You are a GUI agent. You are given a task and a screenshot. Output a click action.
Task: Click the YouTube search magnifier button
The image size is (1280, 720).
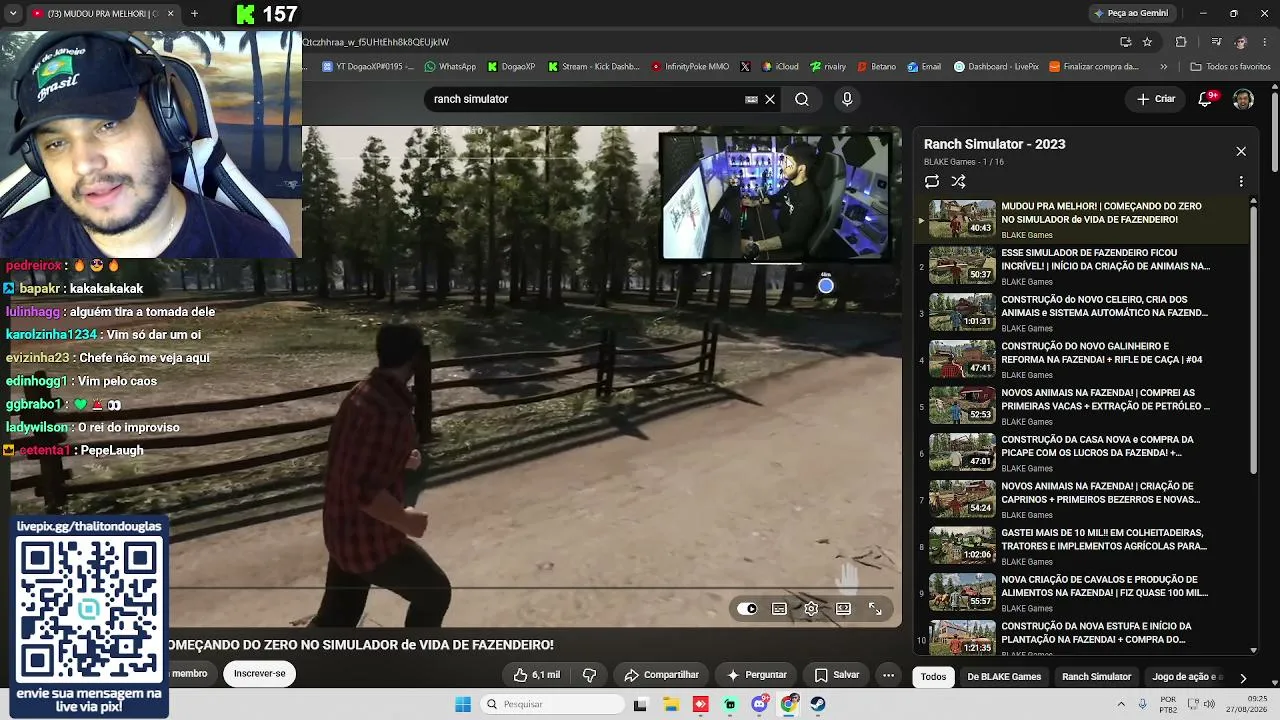coord(802,99)
